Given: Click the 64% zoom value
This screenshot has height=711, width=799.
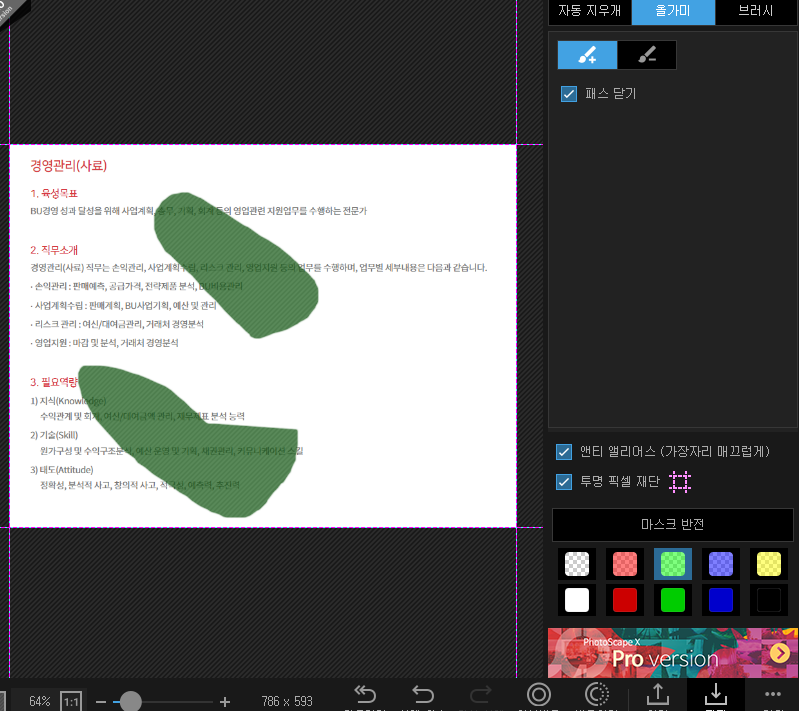Looking at the screenshot, I should click(39, 702).
